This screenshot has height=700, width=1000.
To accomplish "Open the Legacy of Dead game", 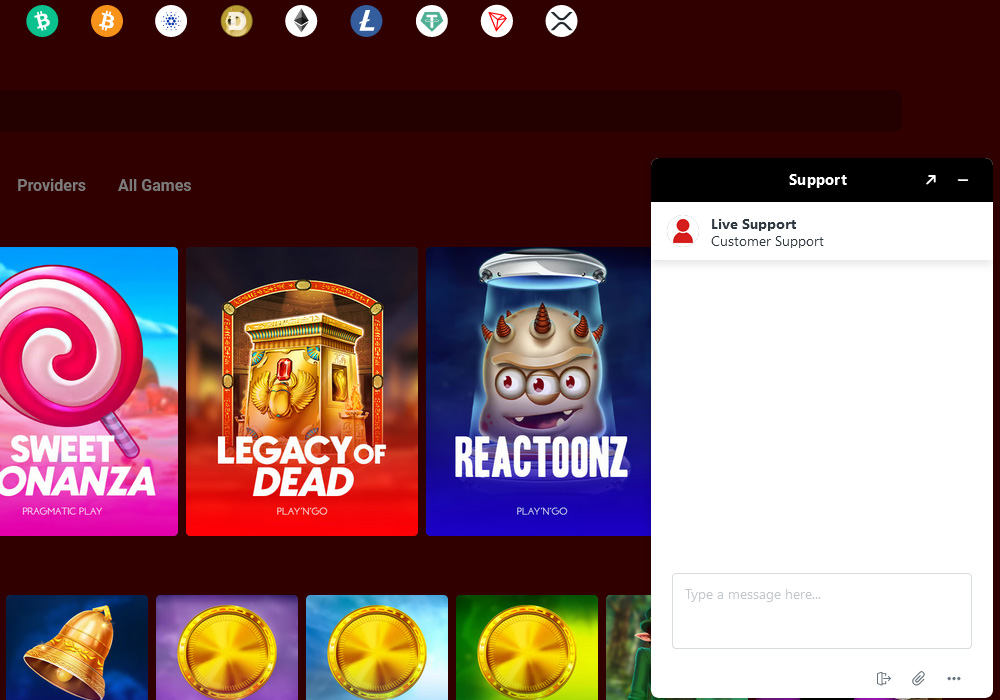I will pos(302,391).
